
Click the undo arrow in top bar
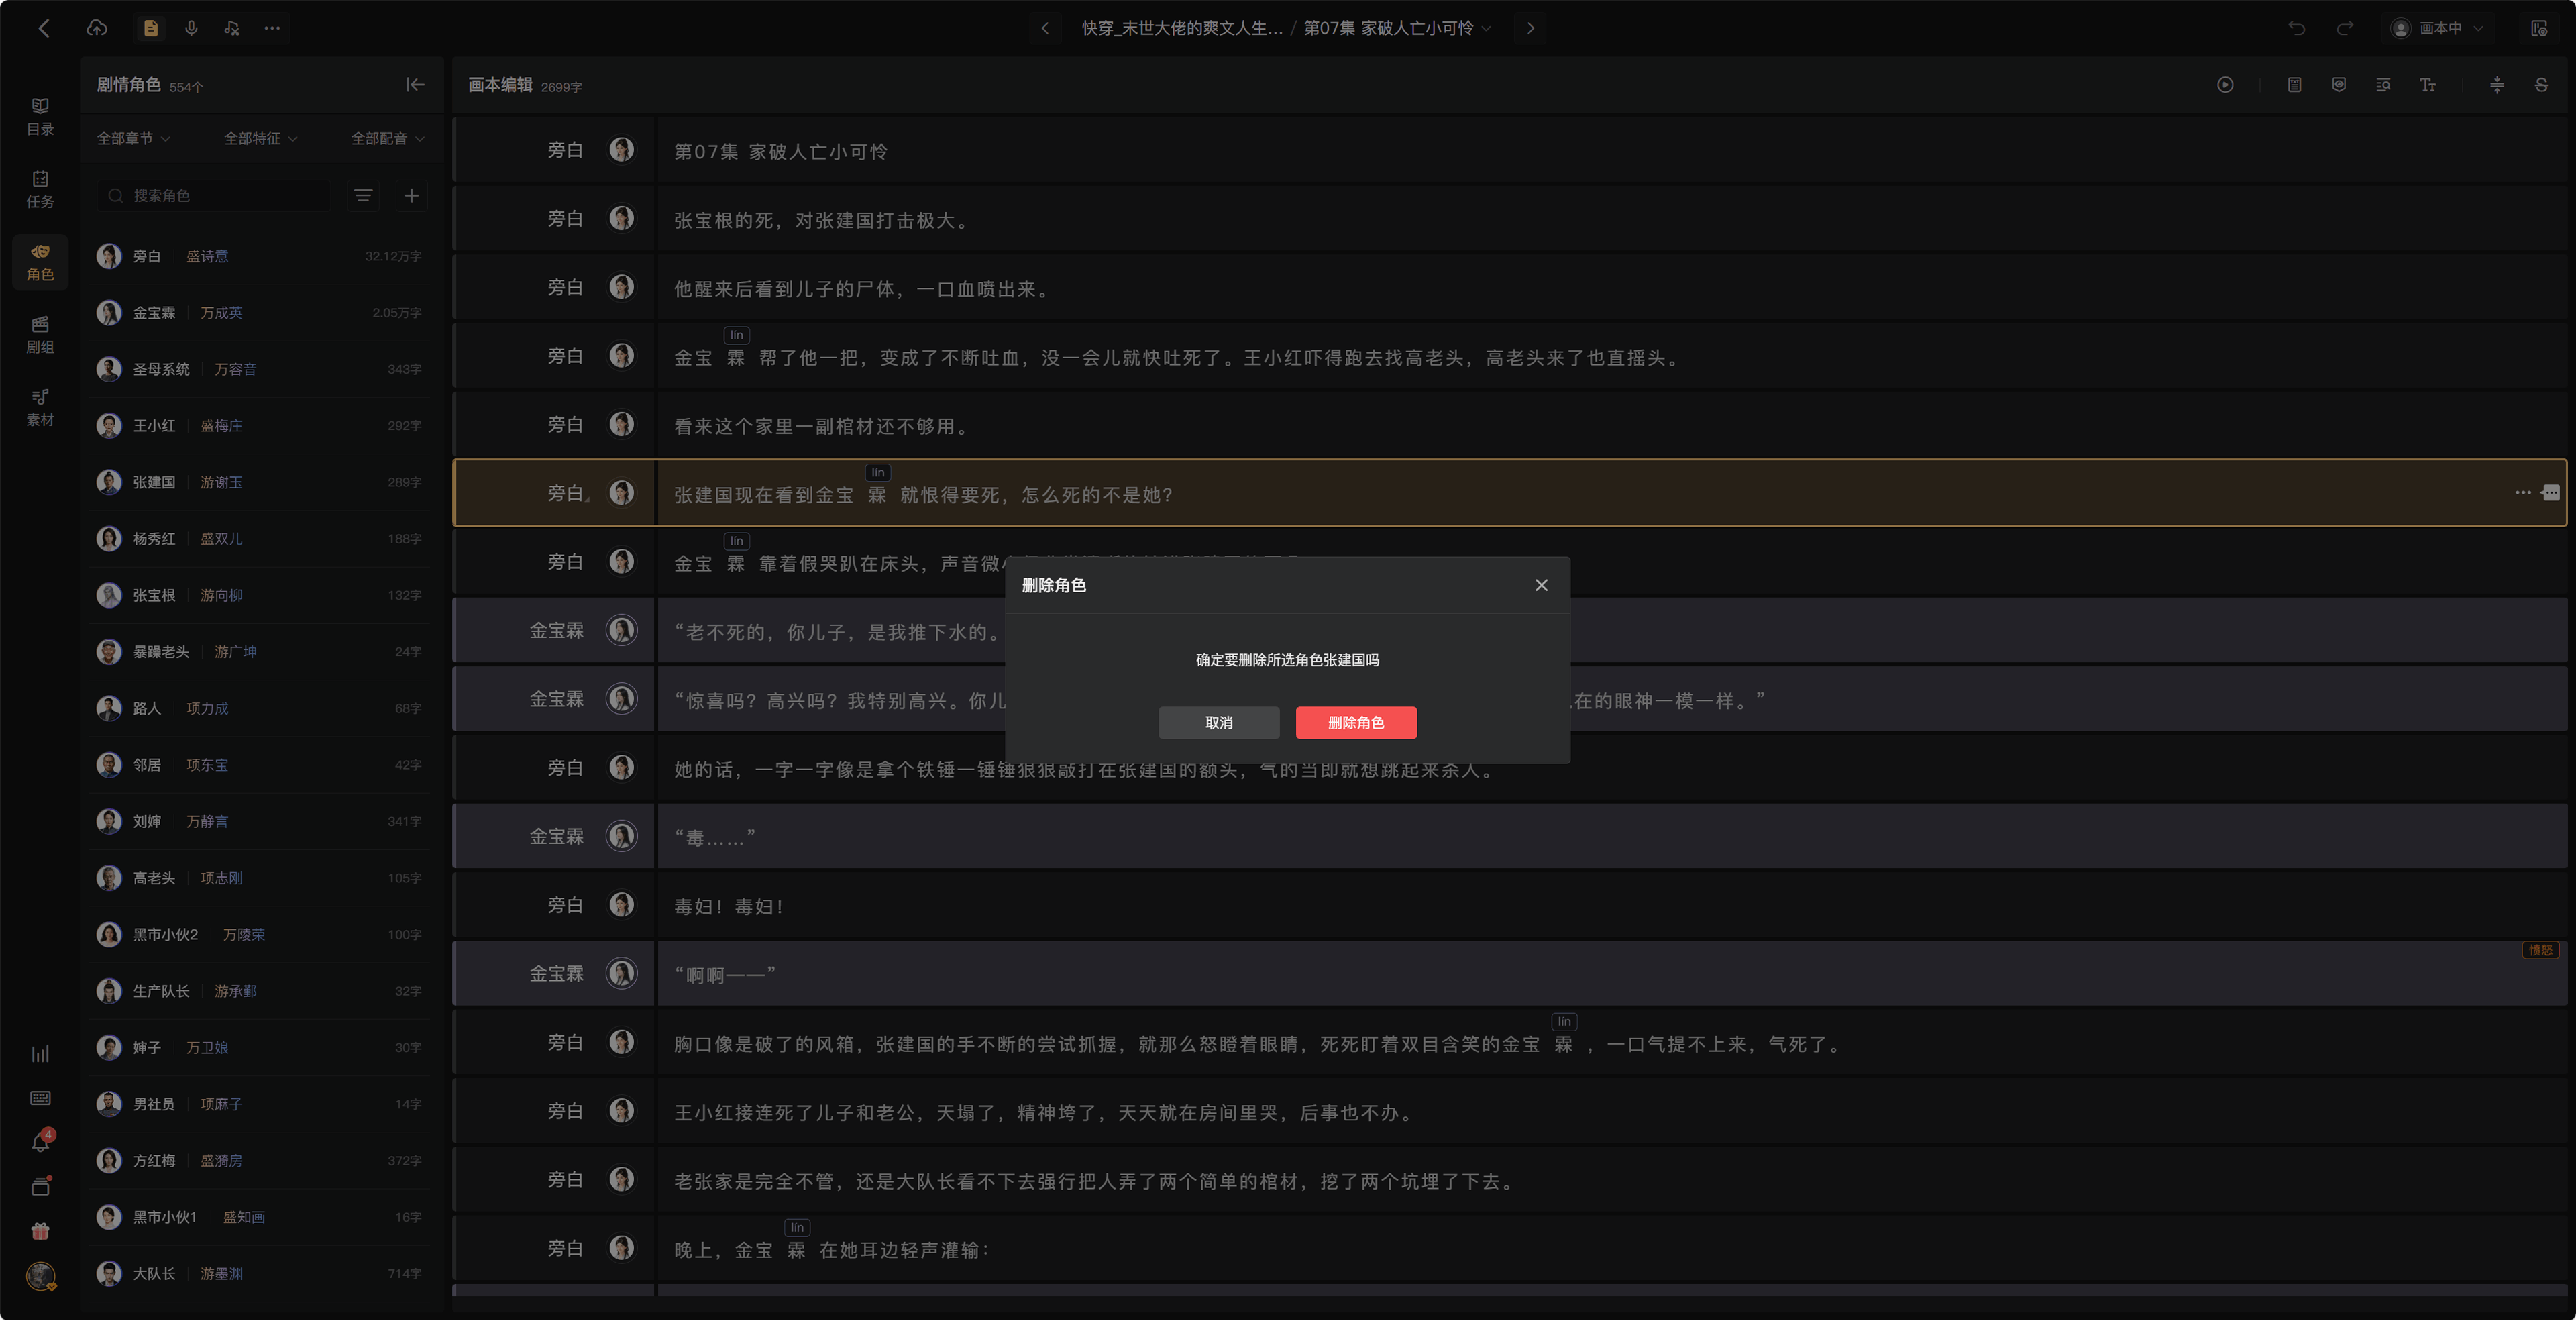(2297, 28)
